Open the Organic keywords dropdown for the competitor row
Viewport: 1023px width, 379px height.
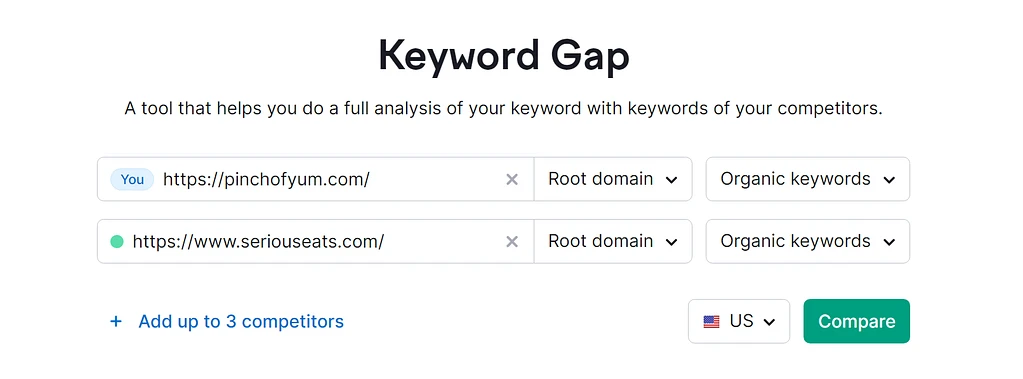(x=808, y=241)
